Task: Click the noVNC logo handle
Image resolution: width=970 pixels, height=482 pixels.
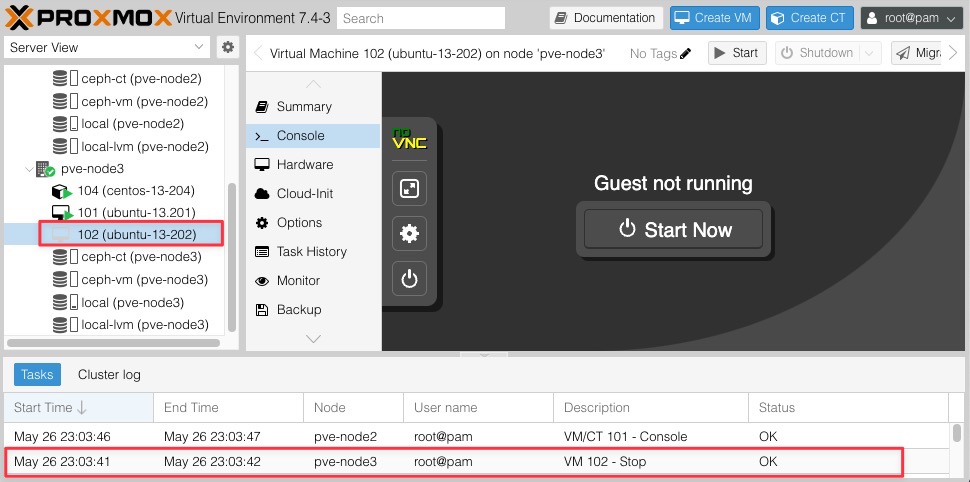Action: [x=410, y=139]
